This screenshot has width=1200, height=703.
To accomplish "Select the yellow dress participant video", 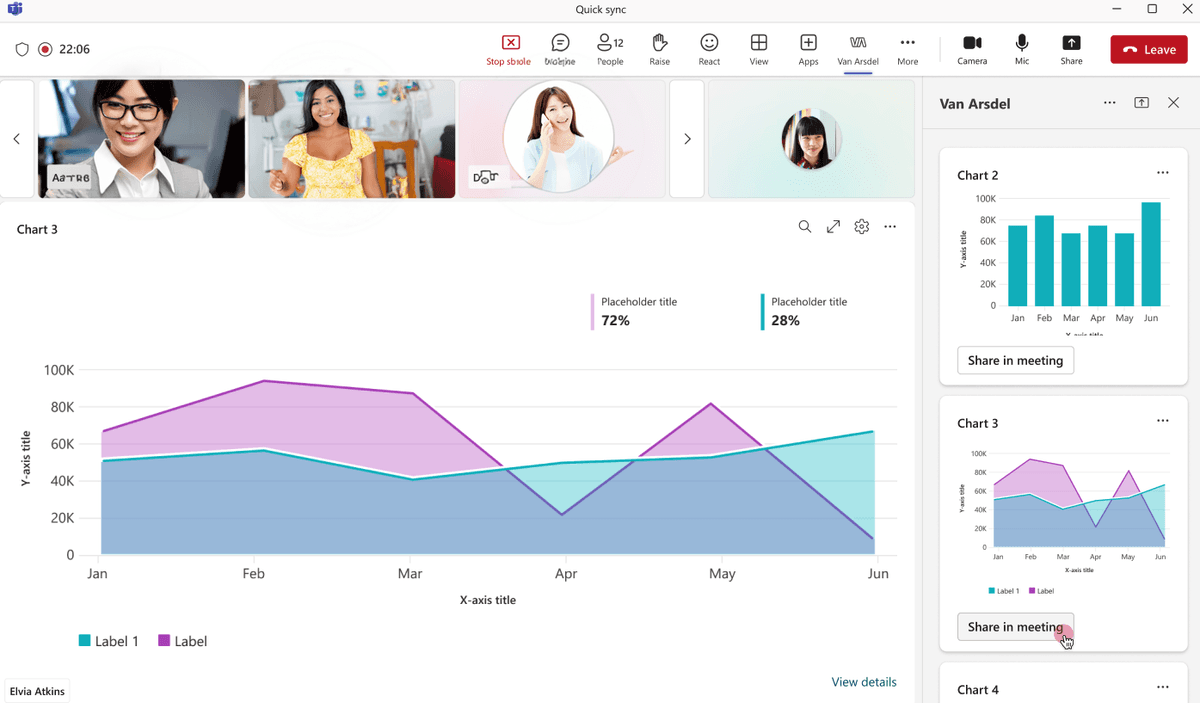I will [352, 139].
